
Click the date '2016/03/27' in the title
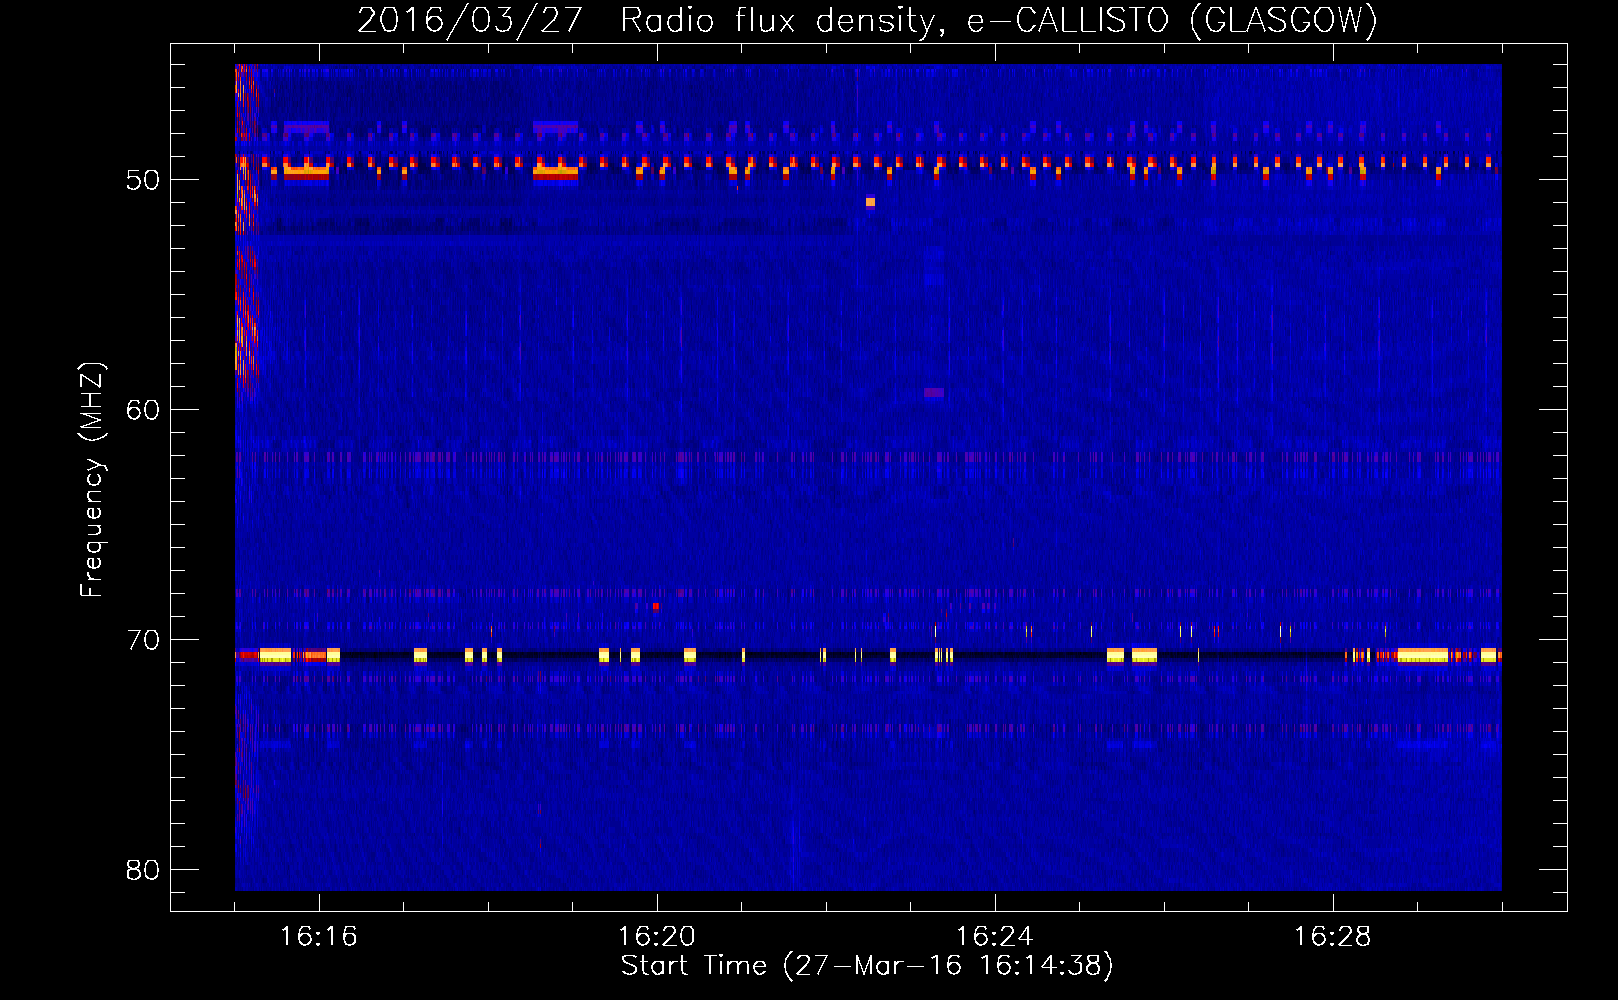pyautogui.click(x=470, y=21)
